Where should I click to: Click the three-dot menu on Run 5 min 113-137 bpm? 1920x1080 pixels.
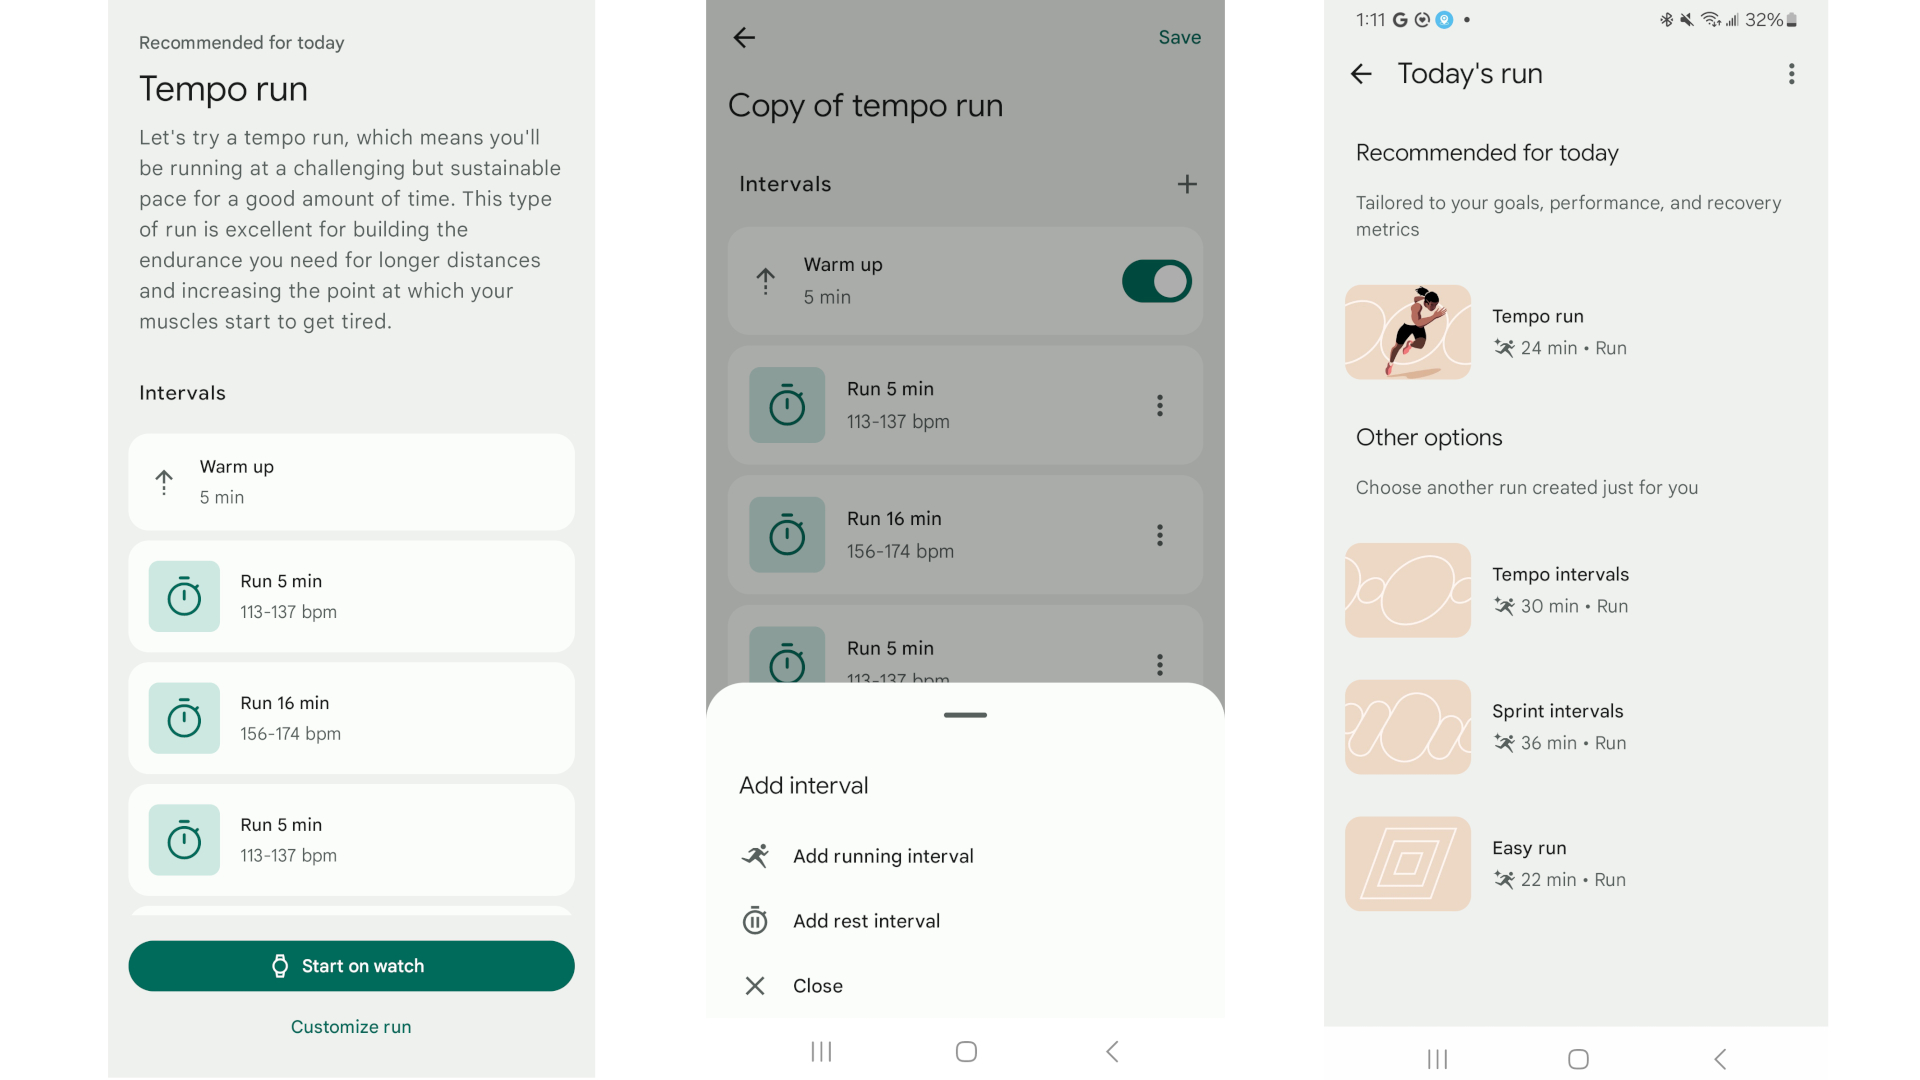coord(1158,405)
